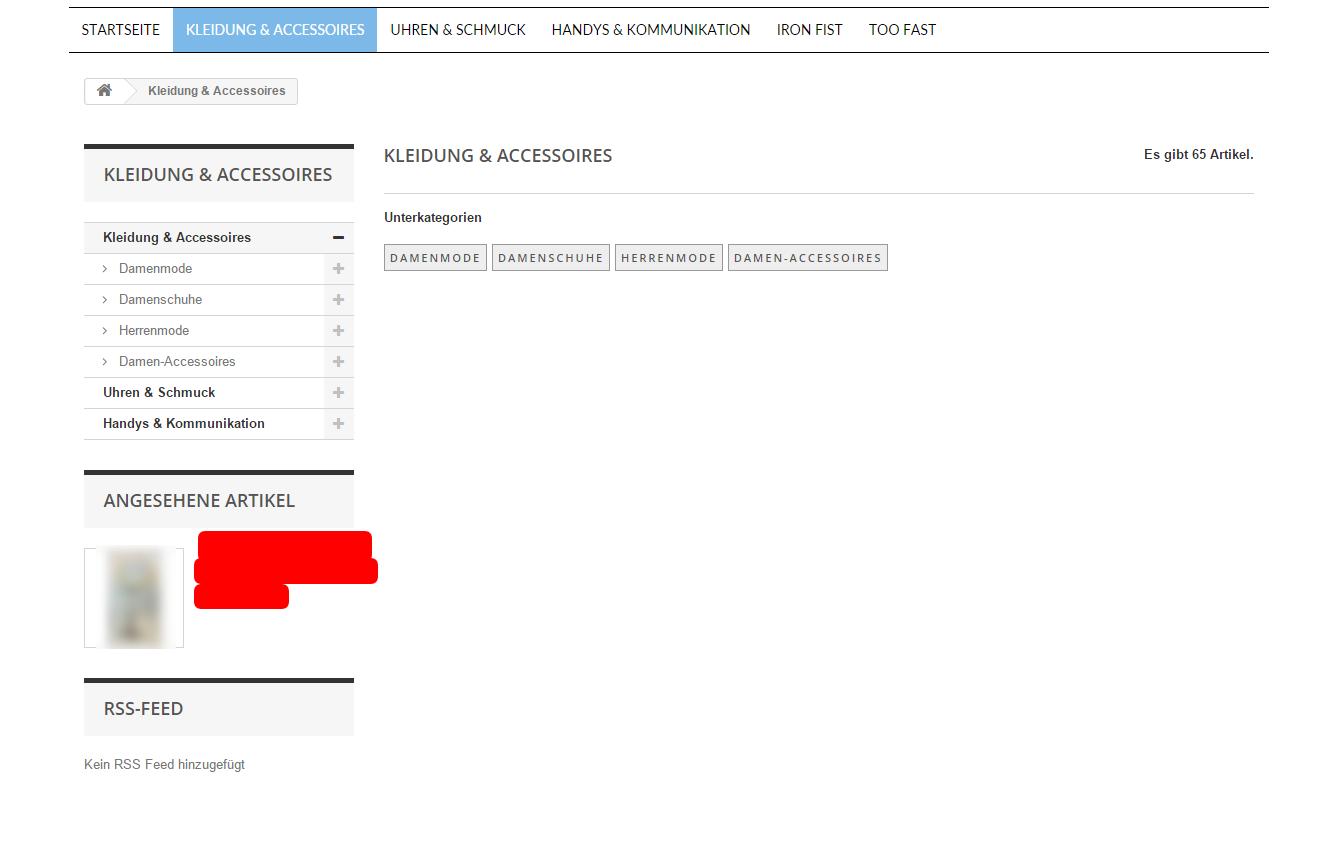Open the Startseite menu item

[x=121, y=30]
